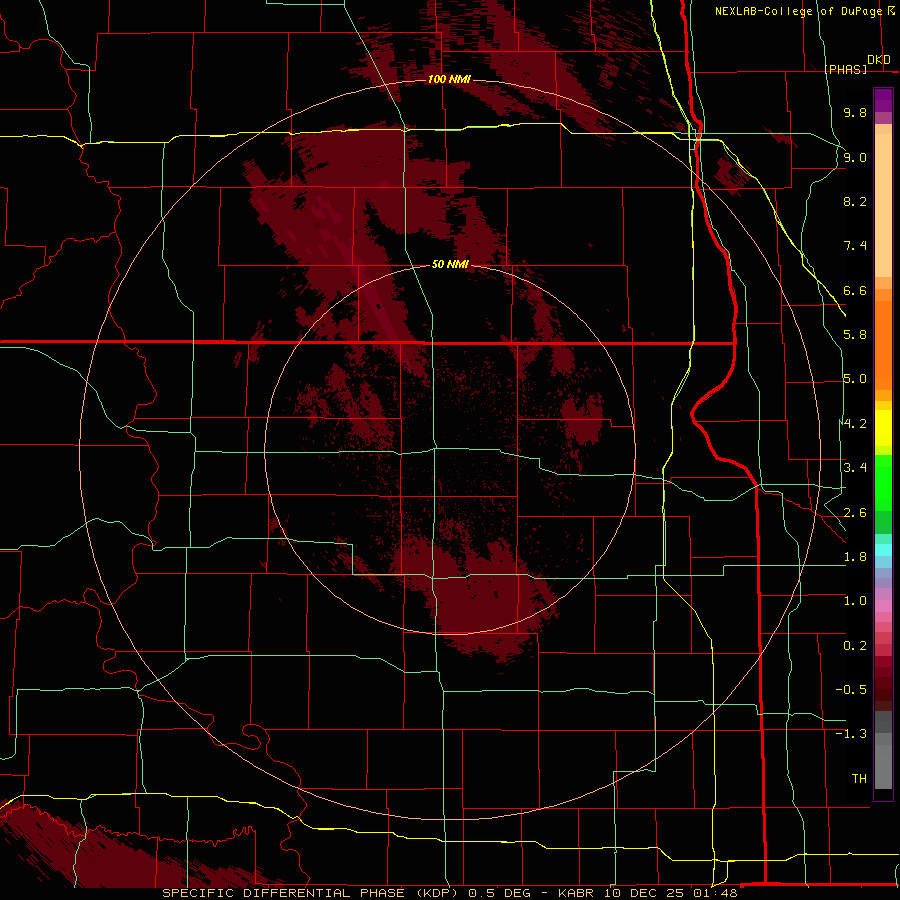Click the 5.0 color scale value

pos(855,379)
